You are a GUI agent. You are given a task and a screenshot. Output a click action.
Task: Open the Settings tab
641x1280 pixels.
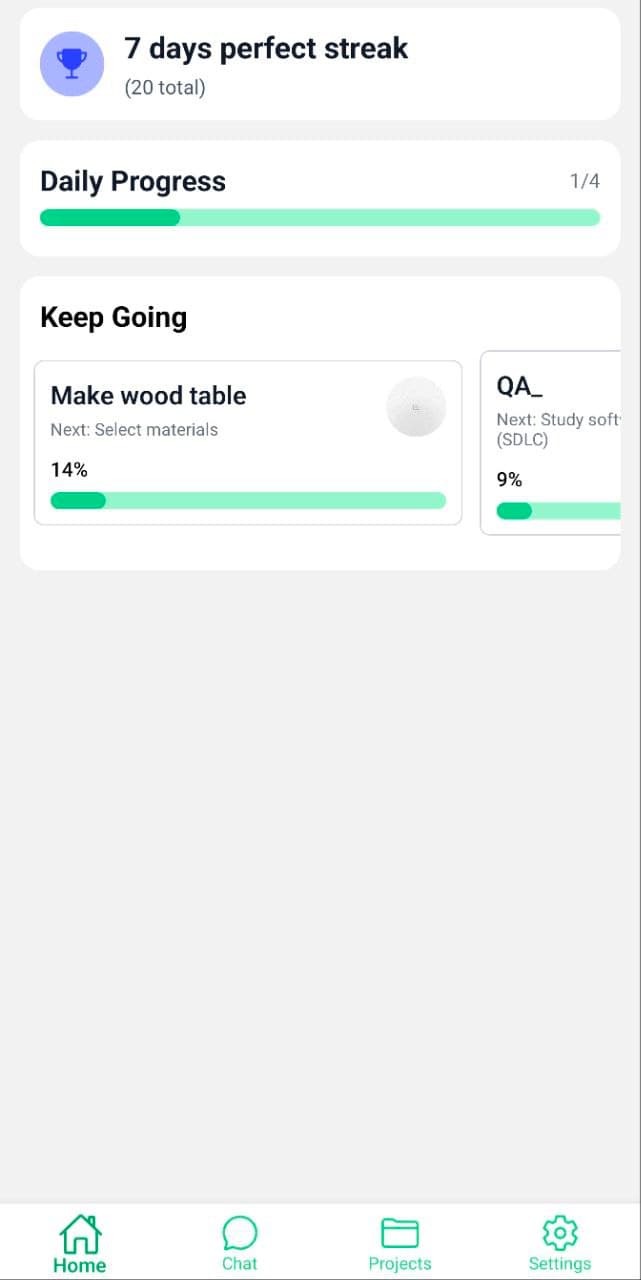pos(559,1242)
